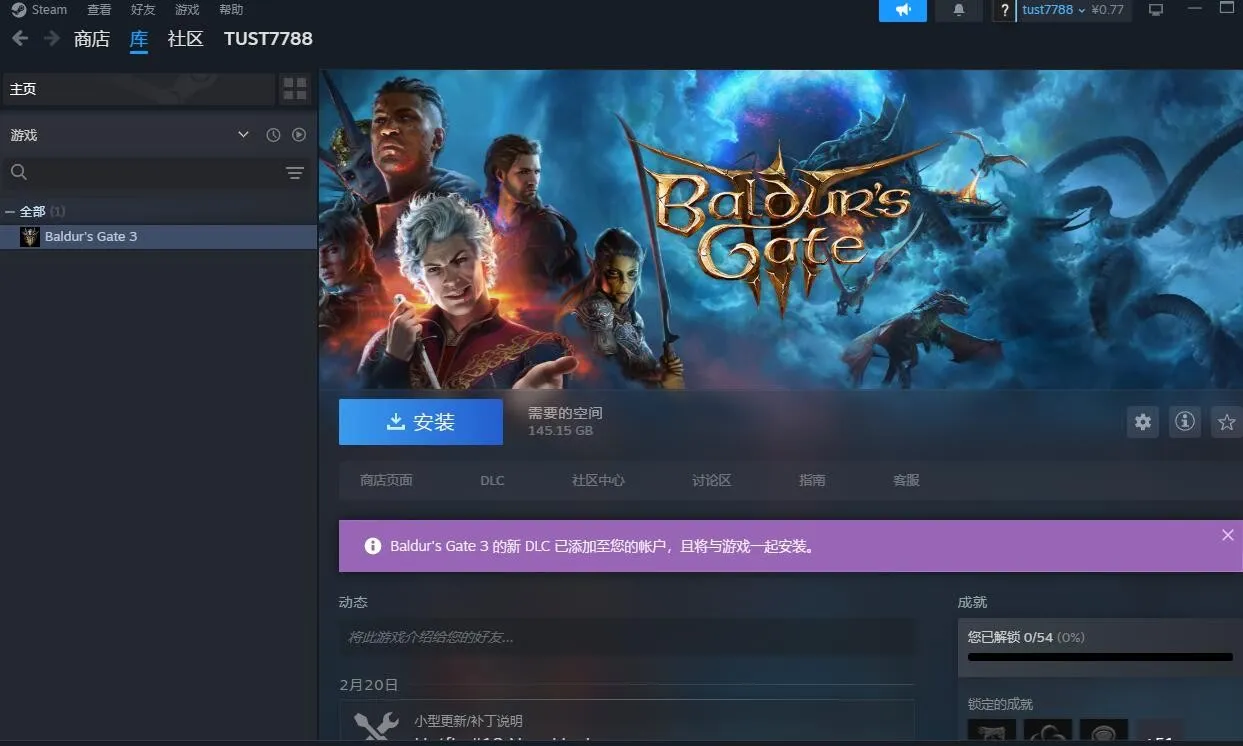Viewport: 1243px width, 746px height.
Task: Click the back navigation arrow
Action: click(x=20, y=39)
